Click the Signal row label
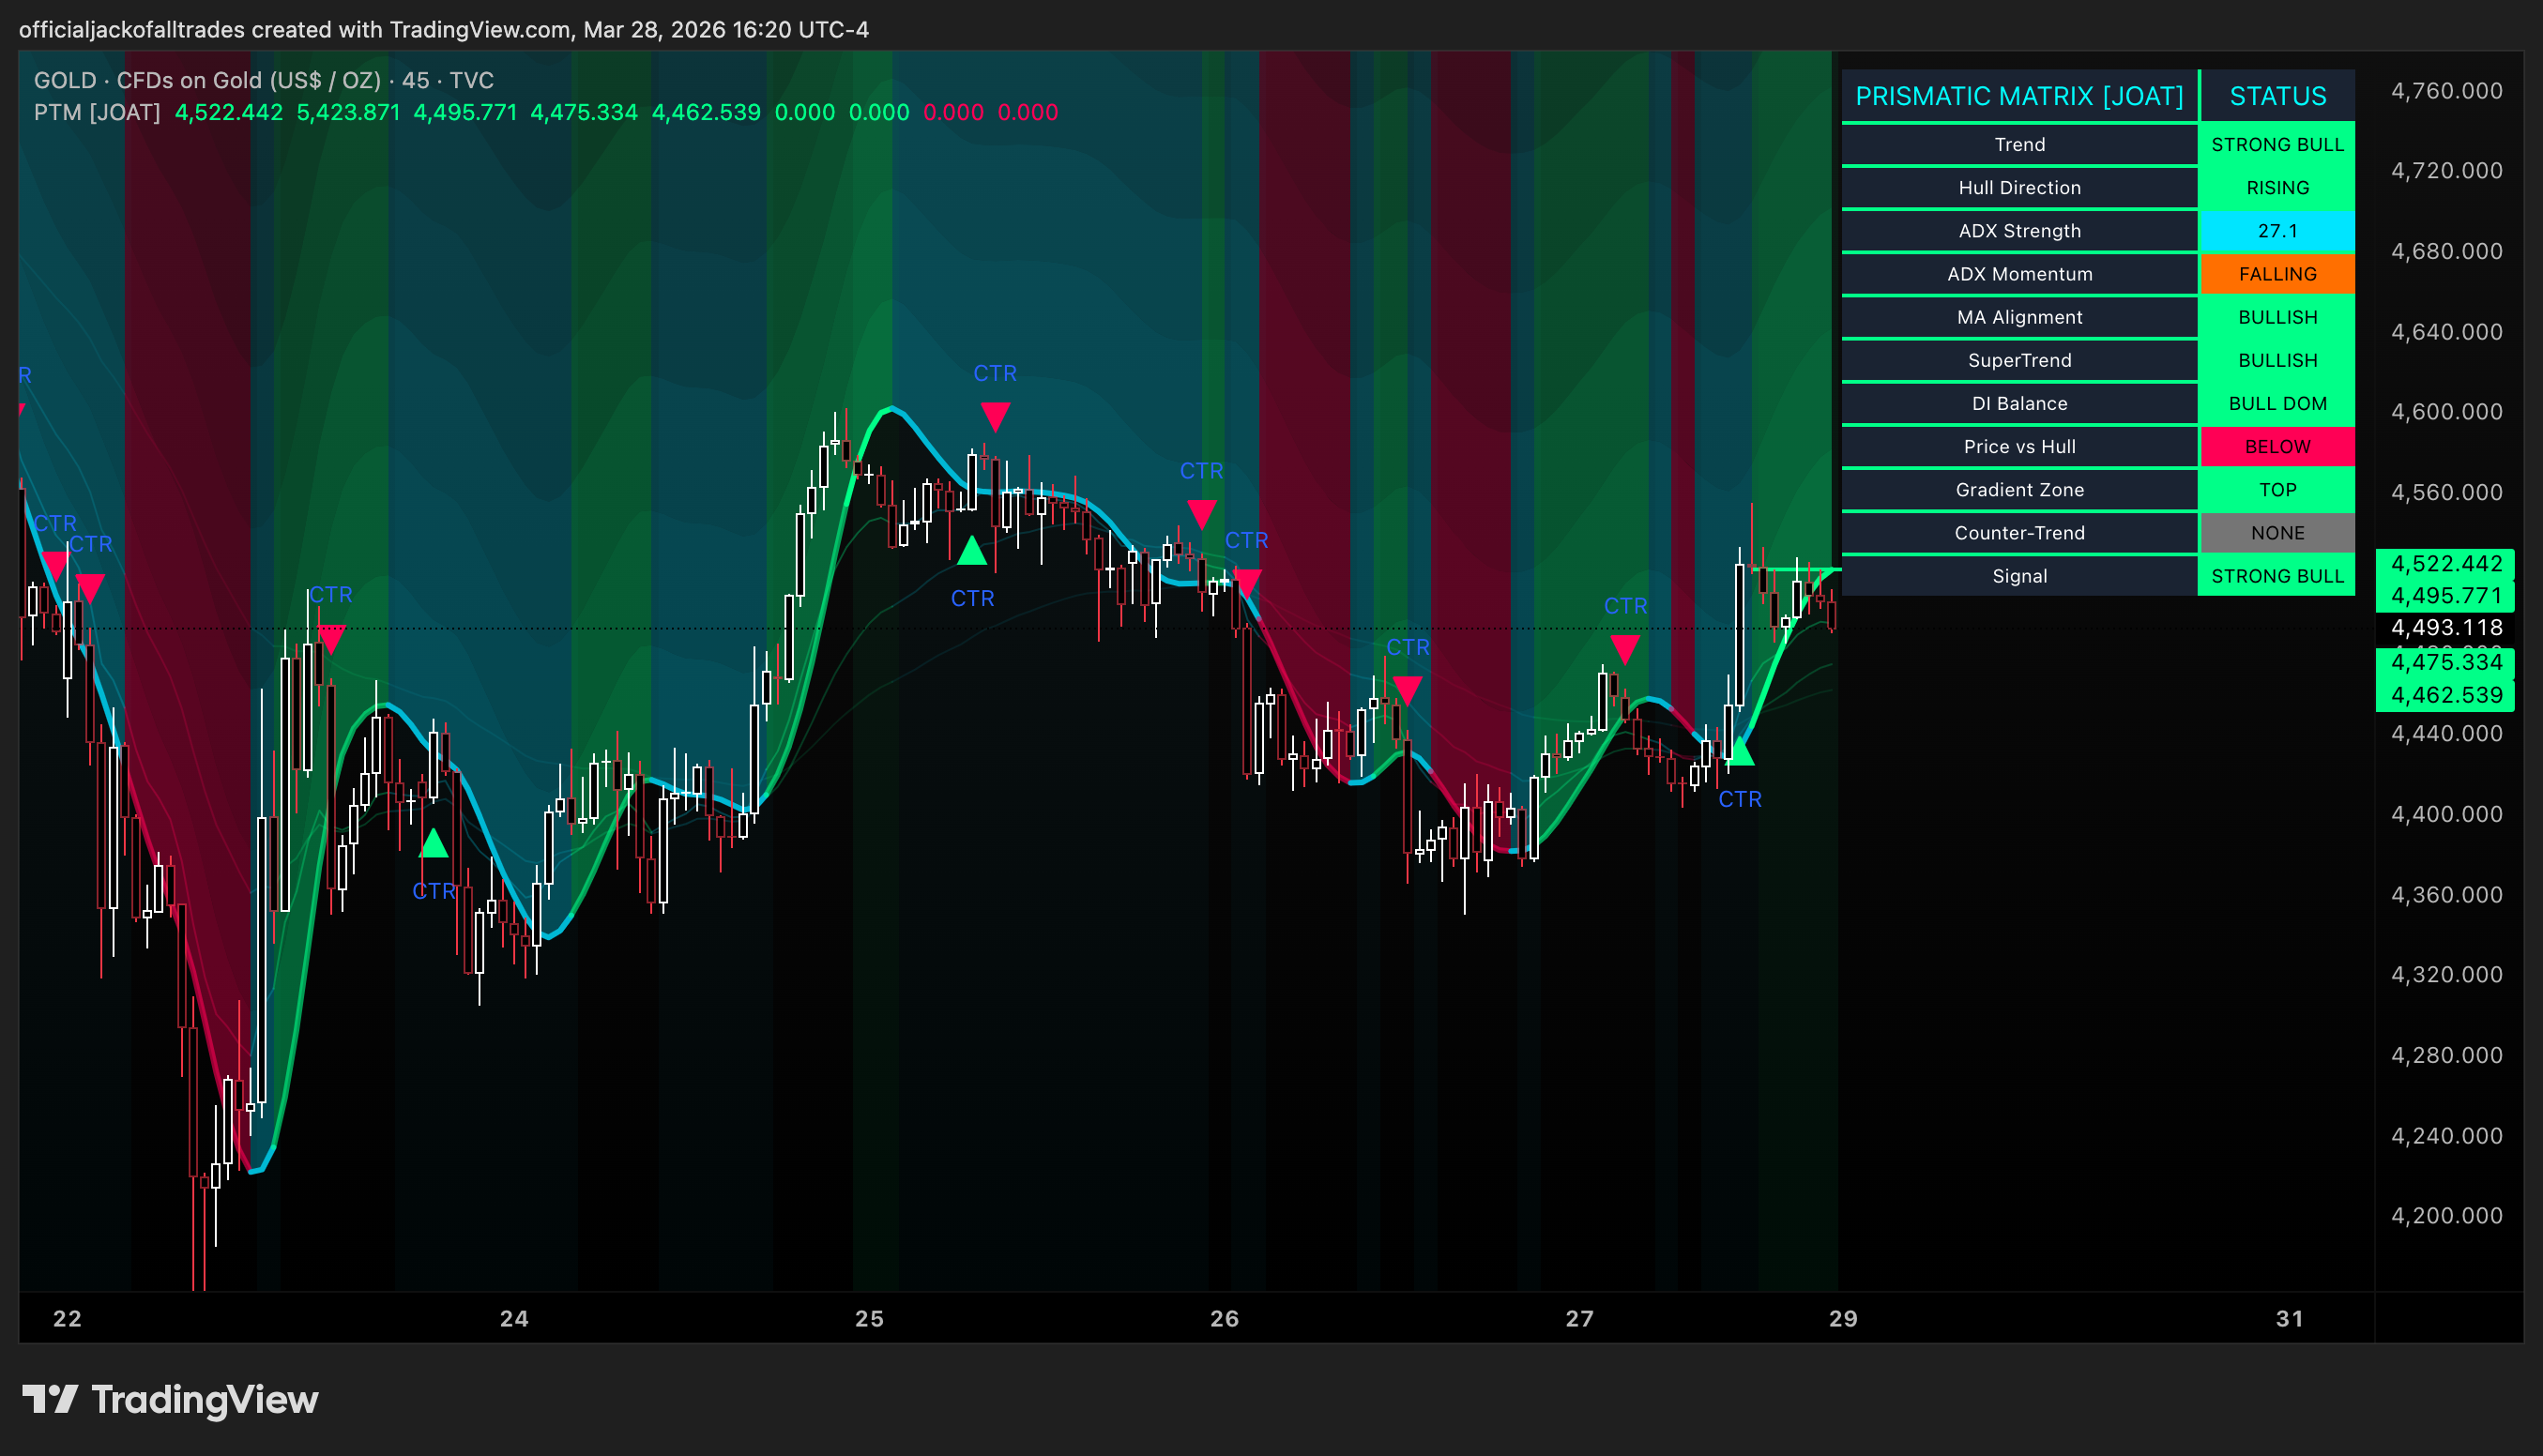Image resolution: width=2543 pixels, height=1456 pixels. point(2019,576)
